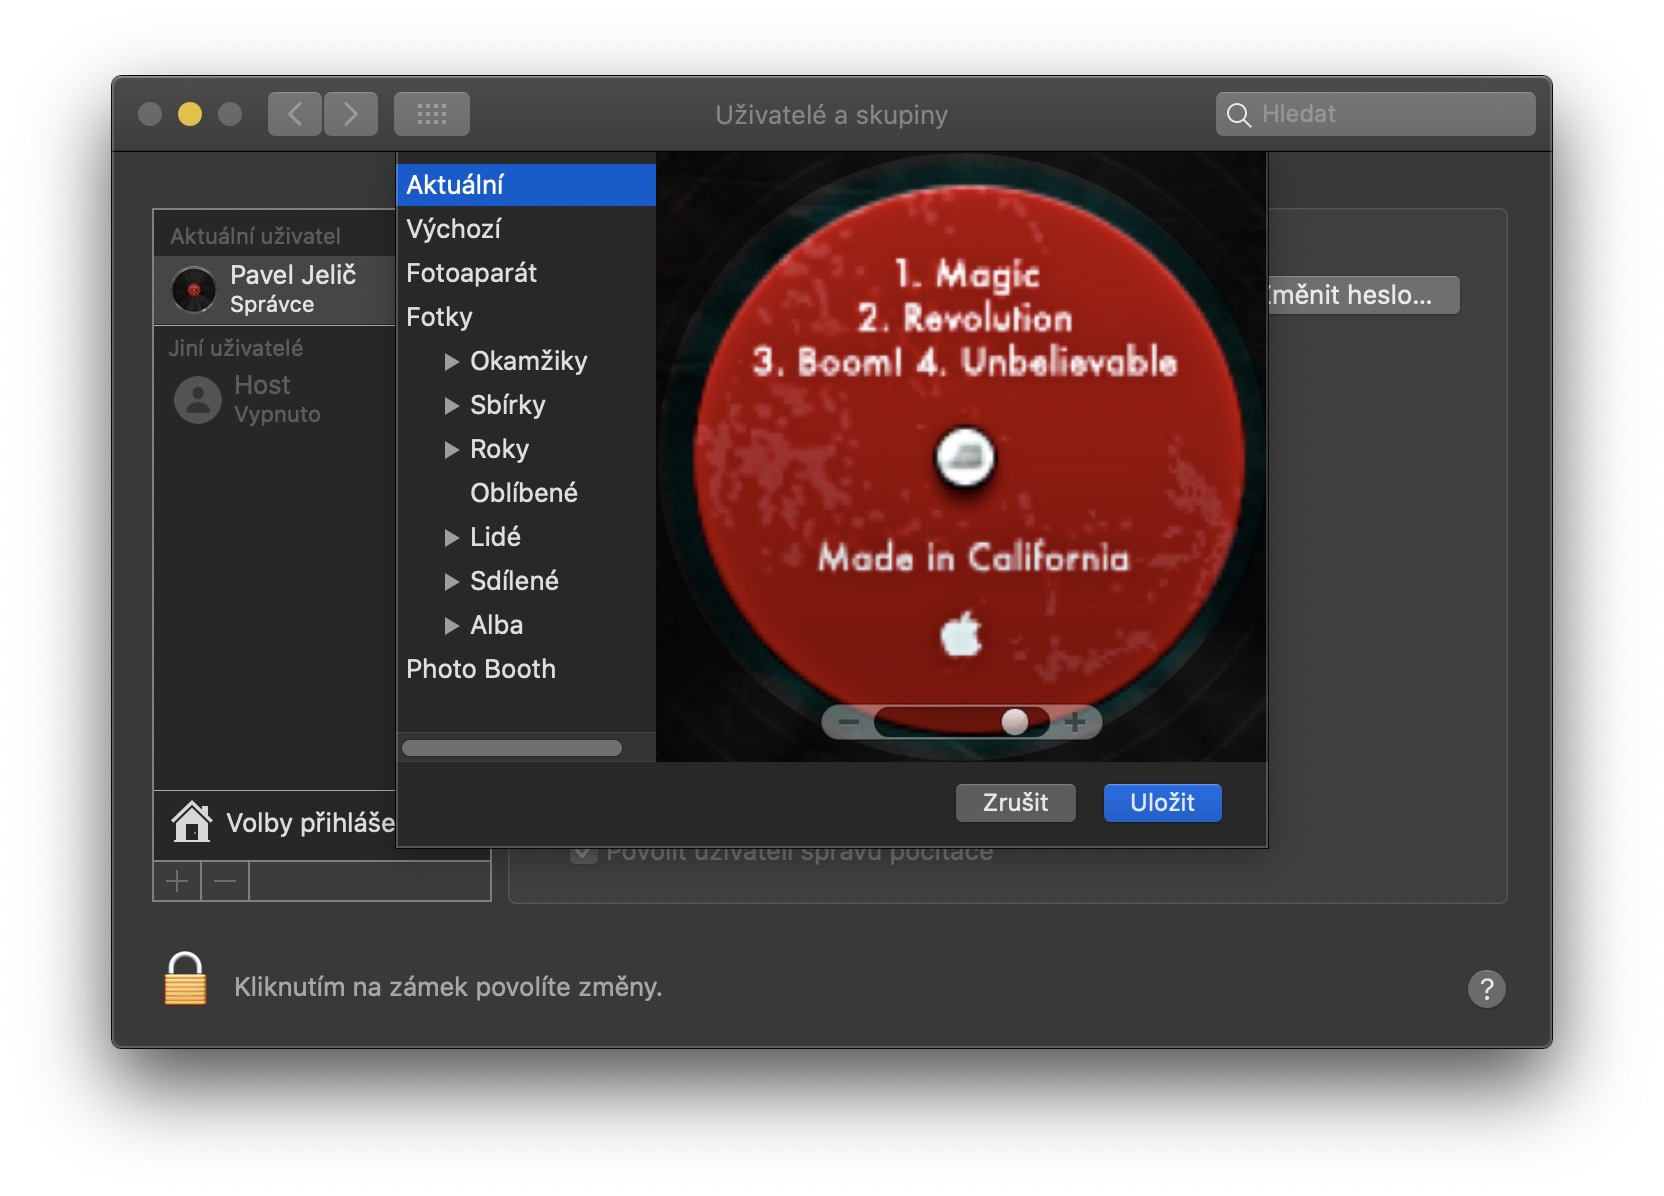Select Fotky picture source
Viewport: 1664px width, 1196px height.
[526, 317]
